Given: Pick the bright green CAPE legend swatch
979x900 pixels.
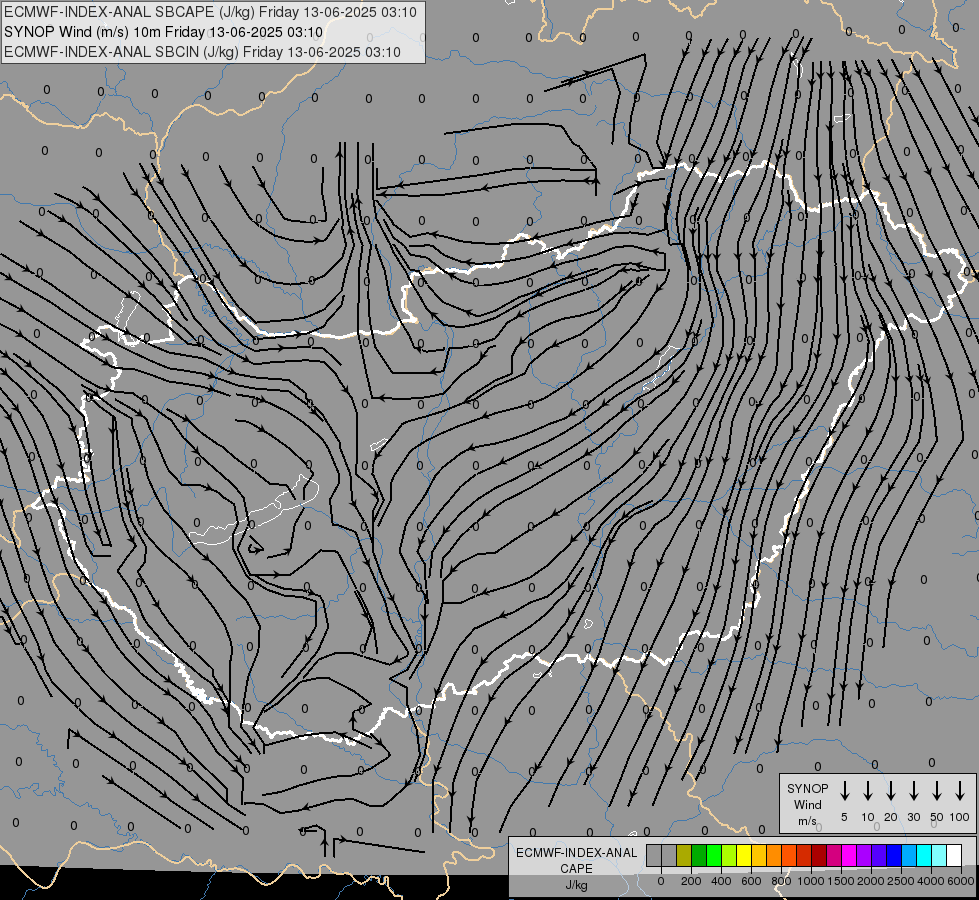Looking at the screenshot, I should (x=714, y=855).
